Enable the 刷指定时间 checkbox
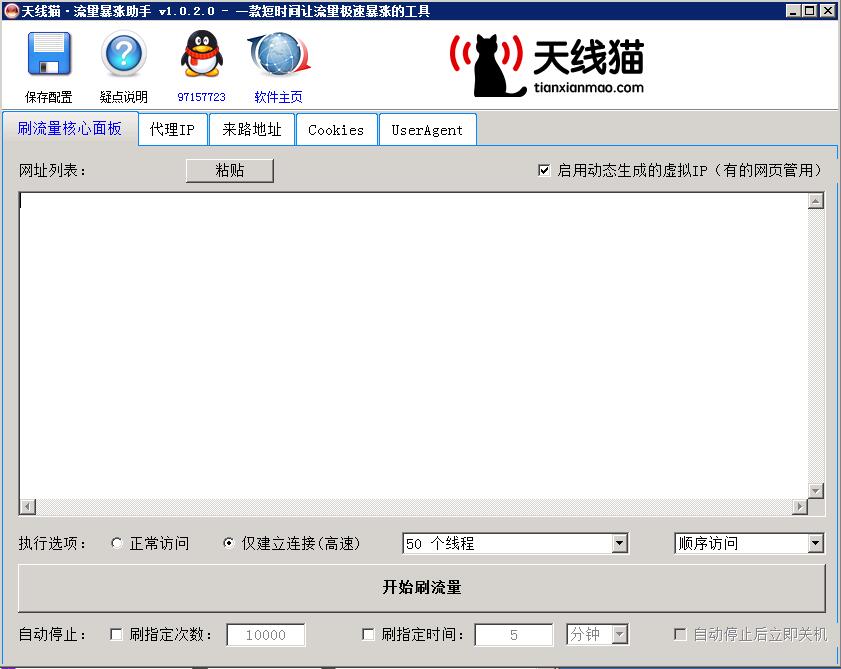 tap(368, 635)
